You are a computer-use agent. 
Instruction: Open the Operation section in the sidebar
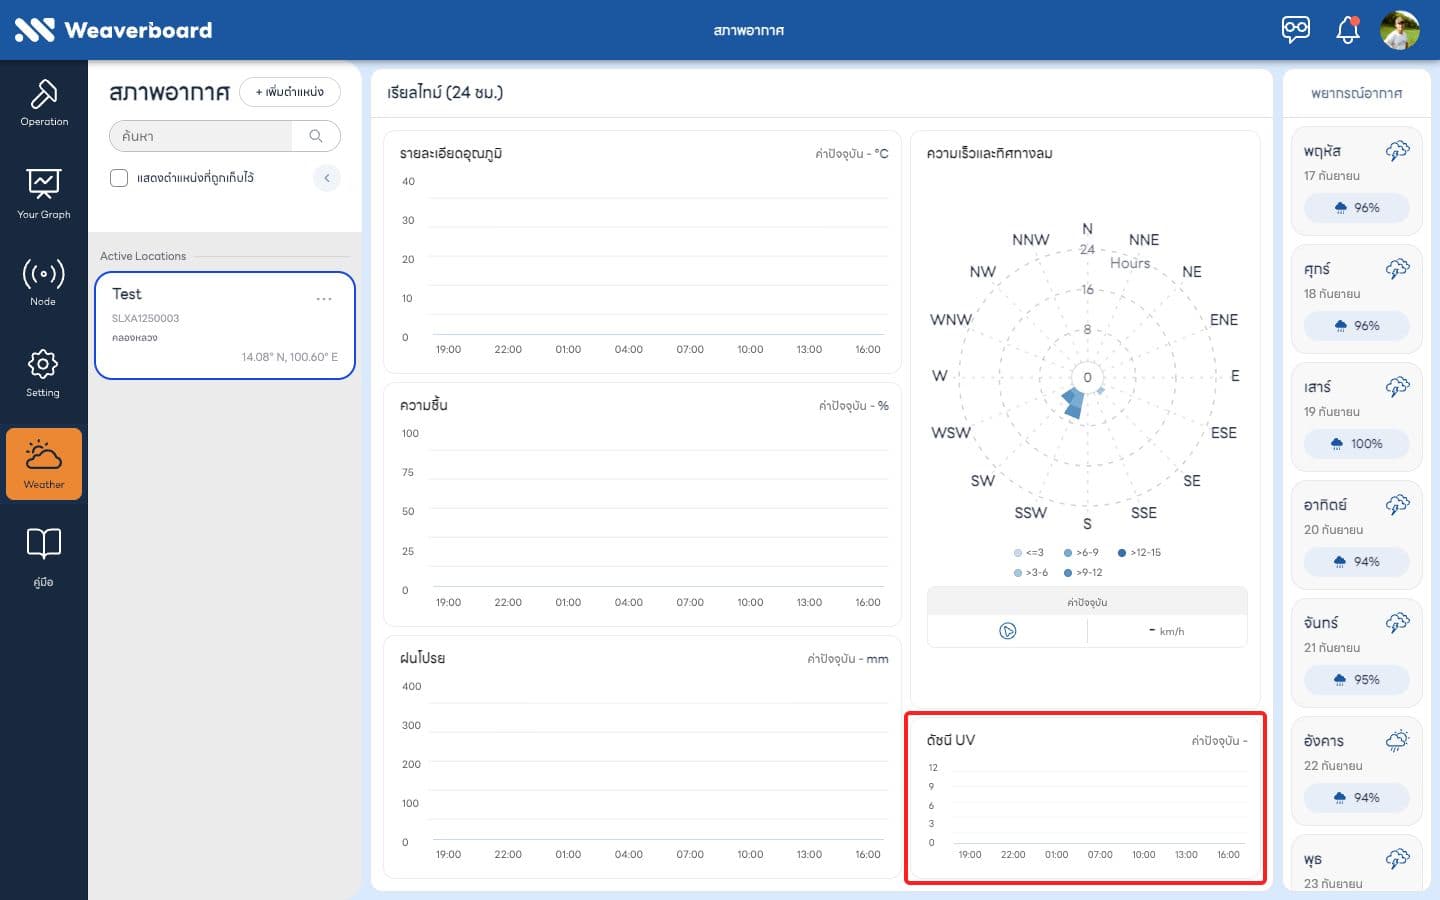(x=44, y=103)
